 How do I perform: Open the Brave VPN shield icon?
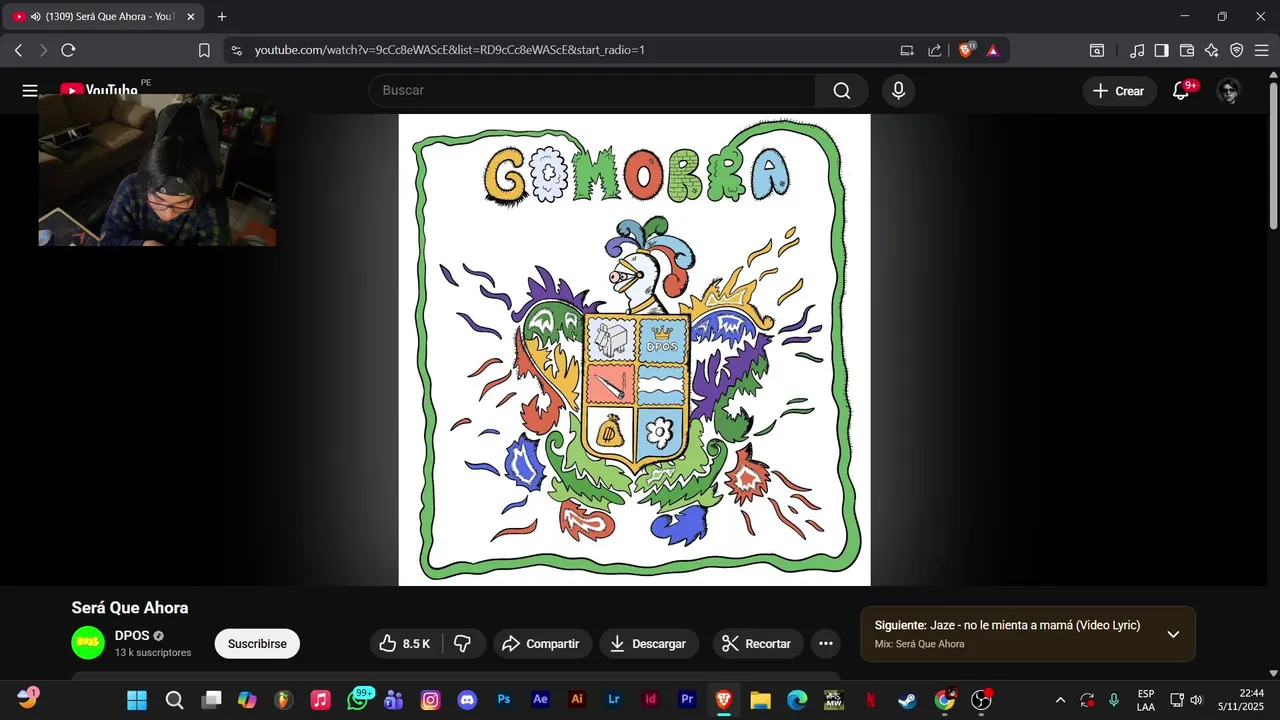[x=1237, y=50]
